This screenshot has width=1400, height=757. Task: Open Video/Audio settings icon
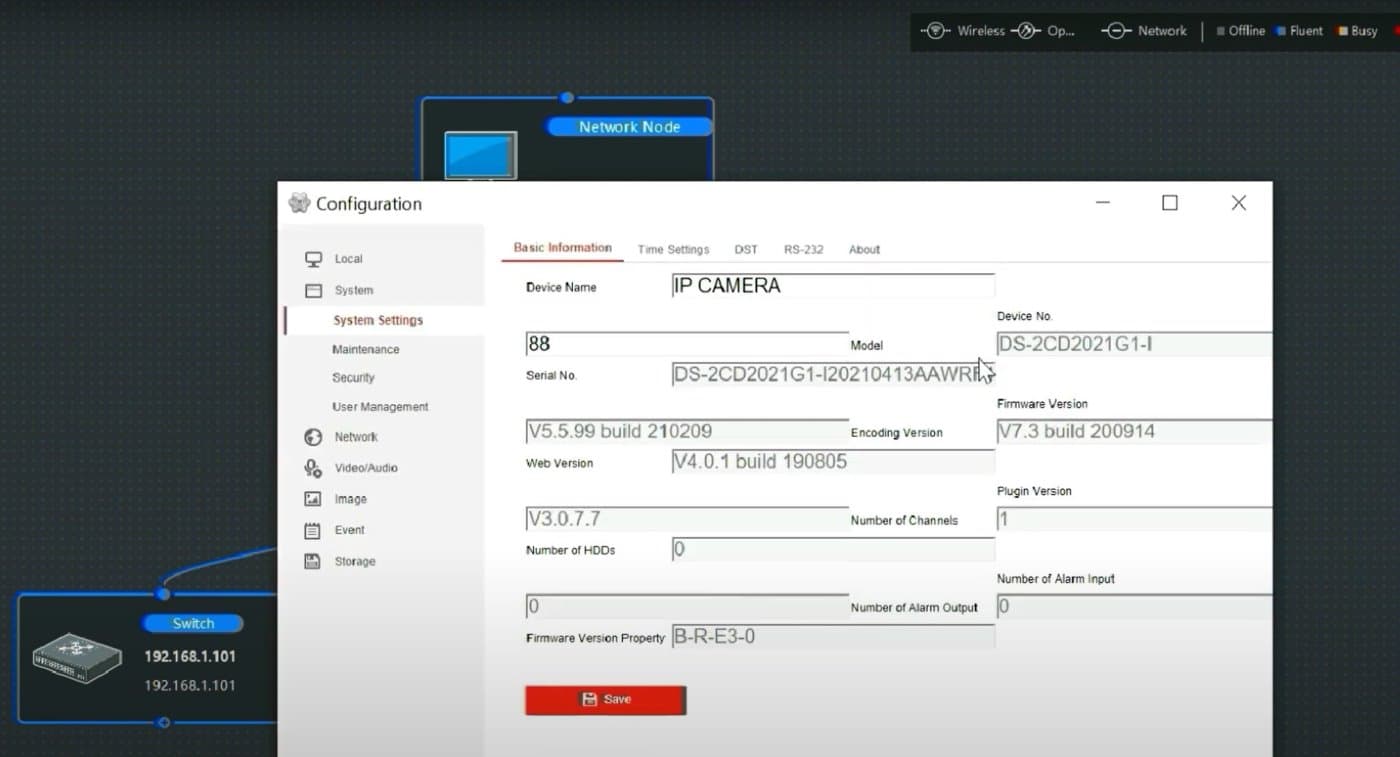(x=314, y=468)
